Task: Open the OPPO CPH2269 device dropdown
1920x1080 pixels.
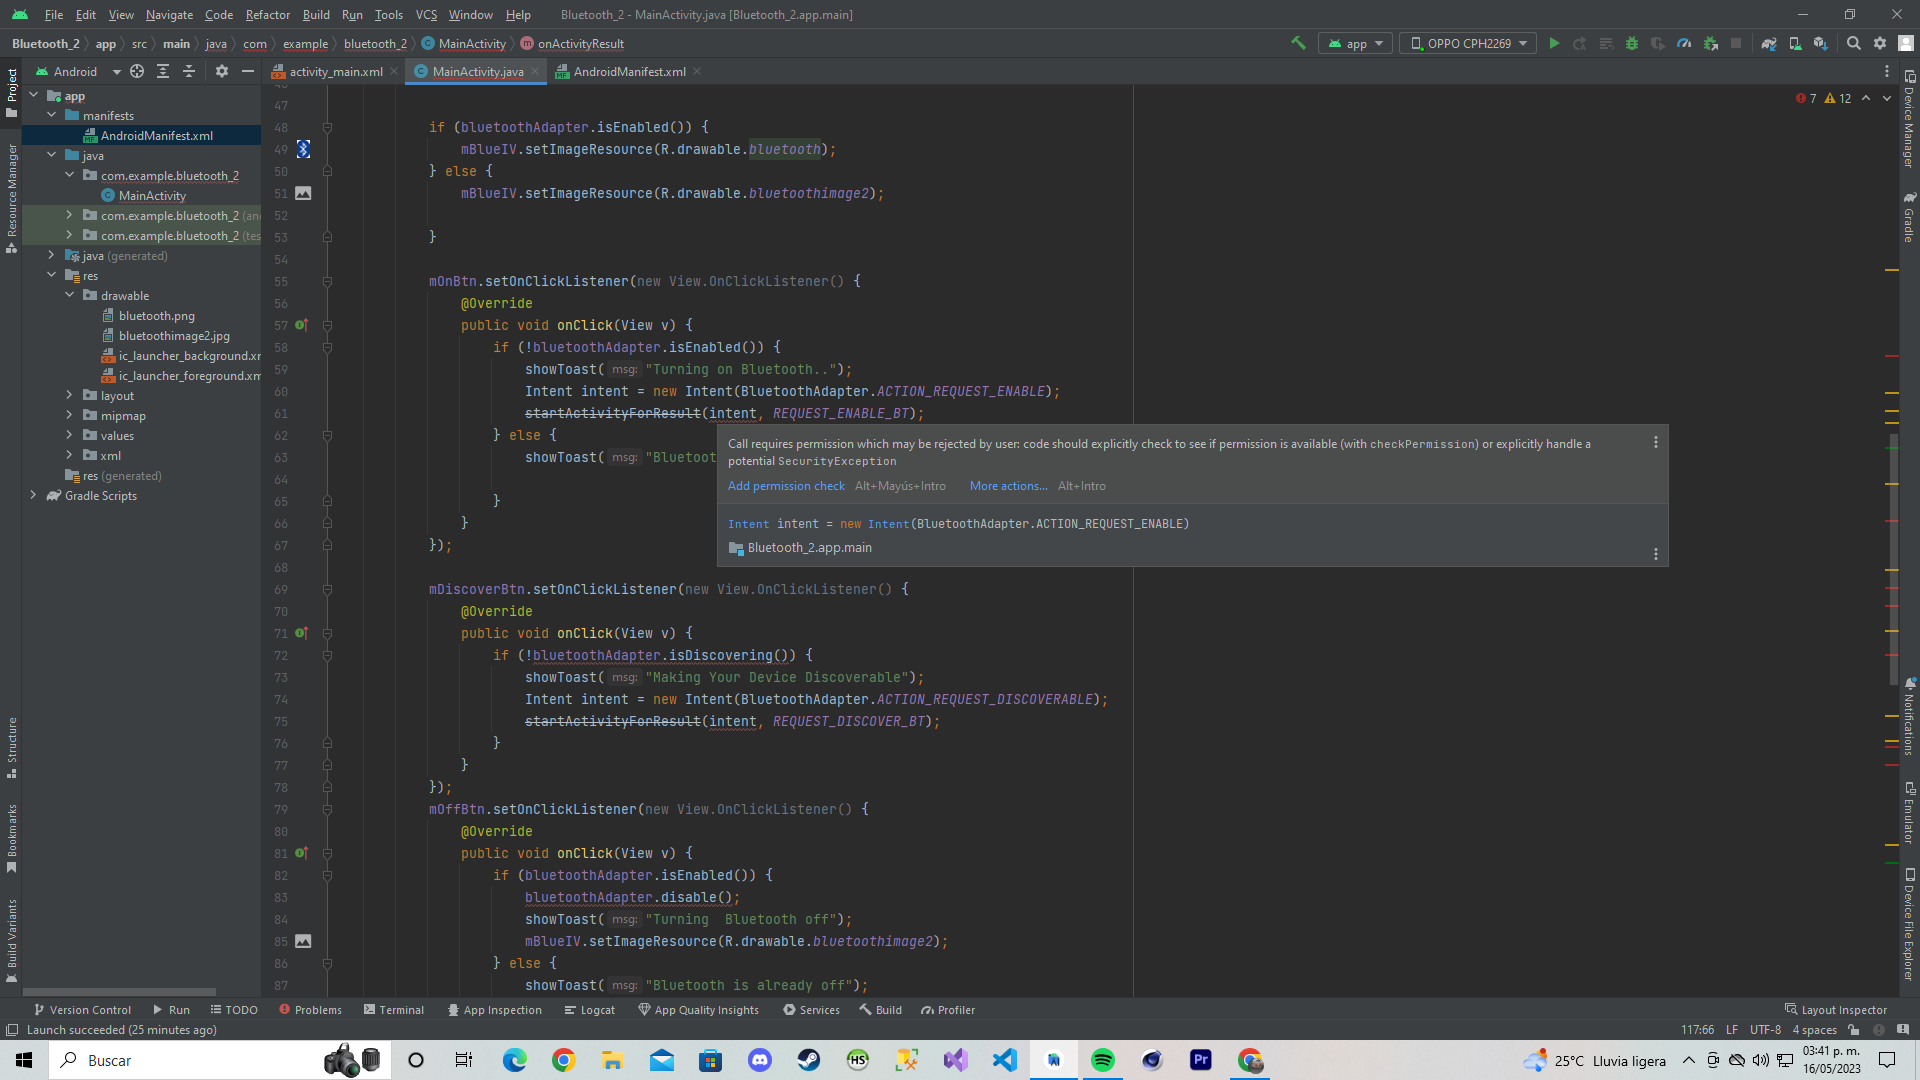Action: [1468, 43]
